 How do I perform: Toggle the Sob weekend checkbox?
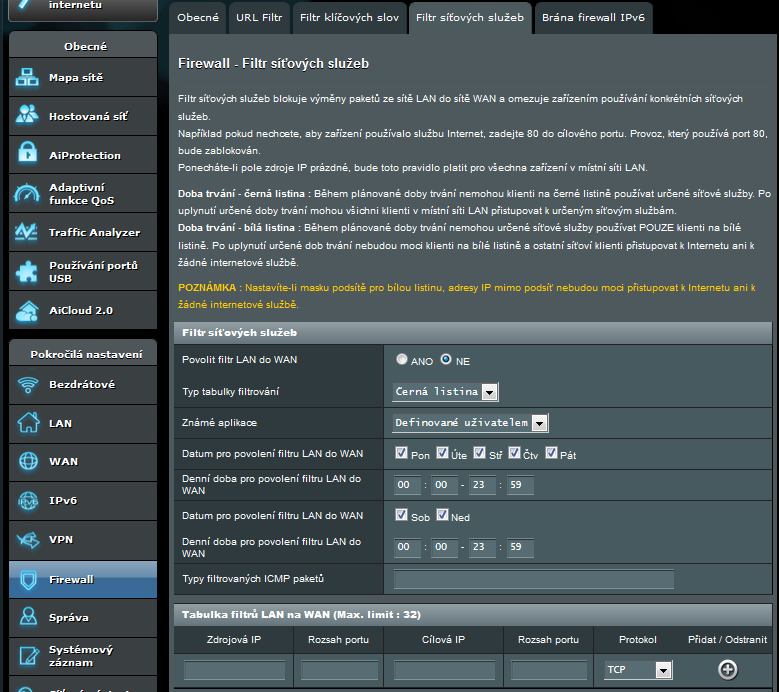coord(402,516)
